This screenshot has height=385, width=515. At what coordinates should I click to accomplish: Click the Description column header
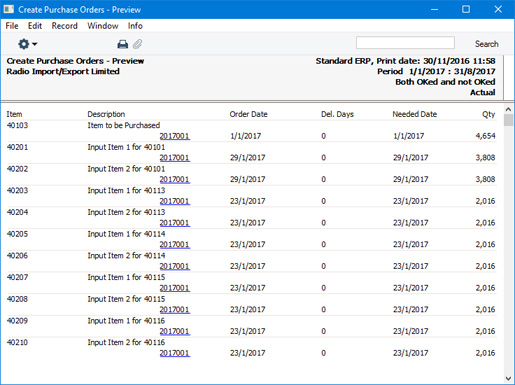tap(106, 114)
